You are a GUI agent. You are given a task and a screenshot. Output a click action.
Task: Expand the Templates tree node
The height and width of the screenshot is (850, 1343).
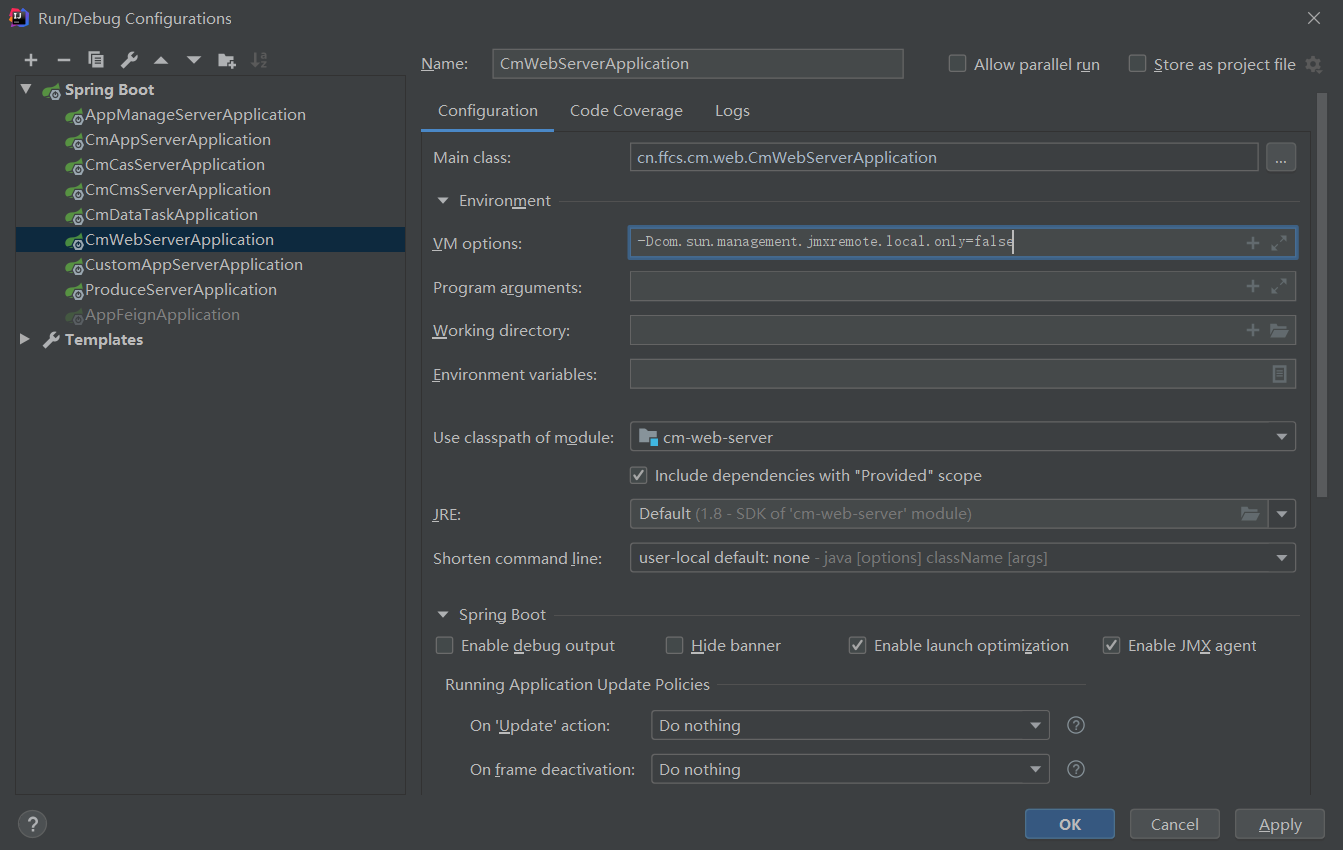click(x=24, y=339)
